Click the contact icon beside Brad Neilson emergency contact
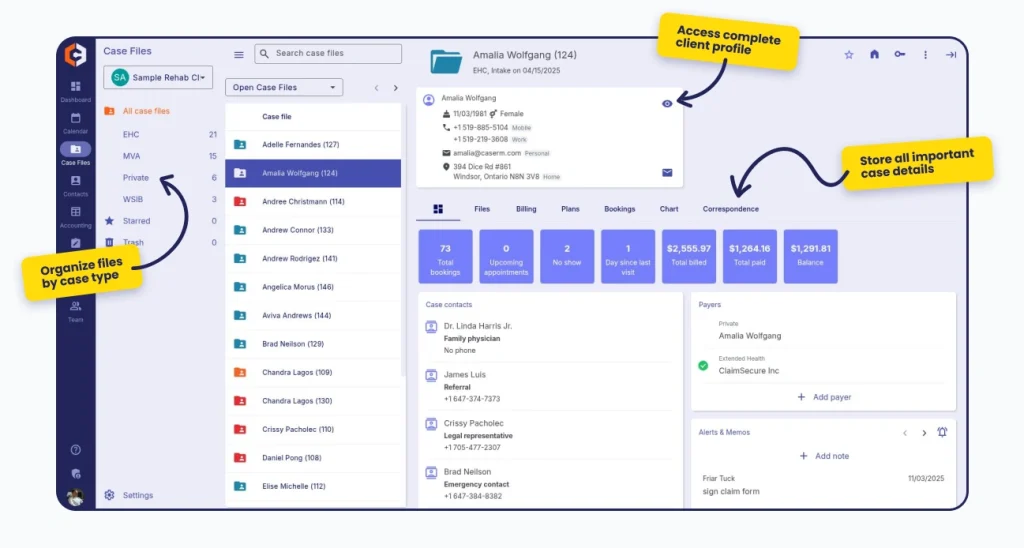 coord(431,473)
